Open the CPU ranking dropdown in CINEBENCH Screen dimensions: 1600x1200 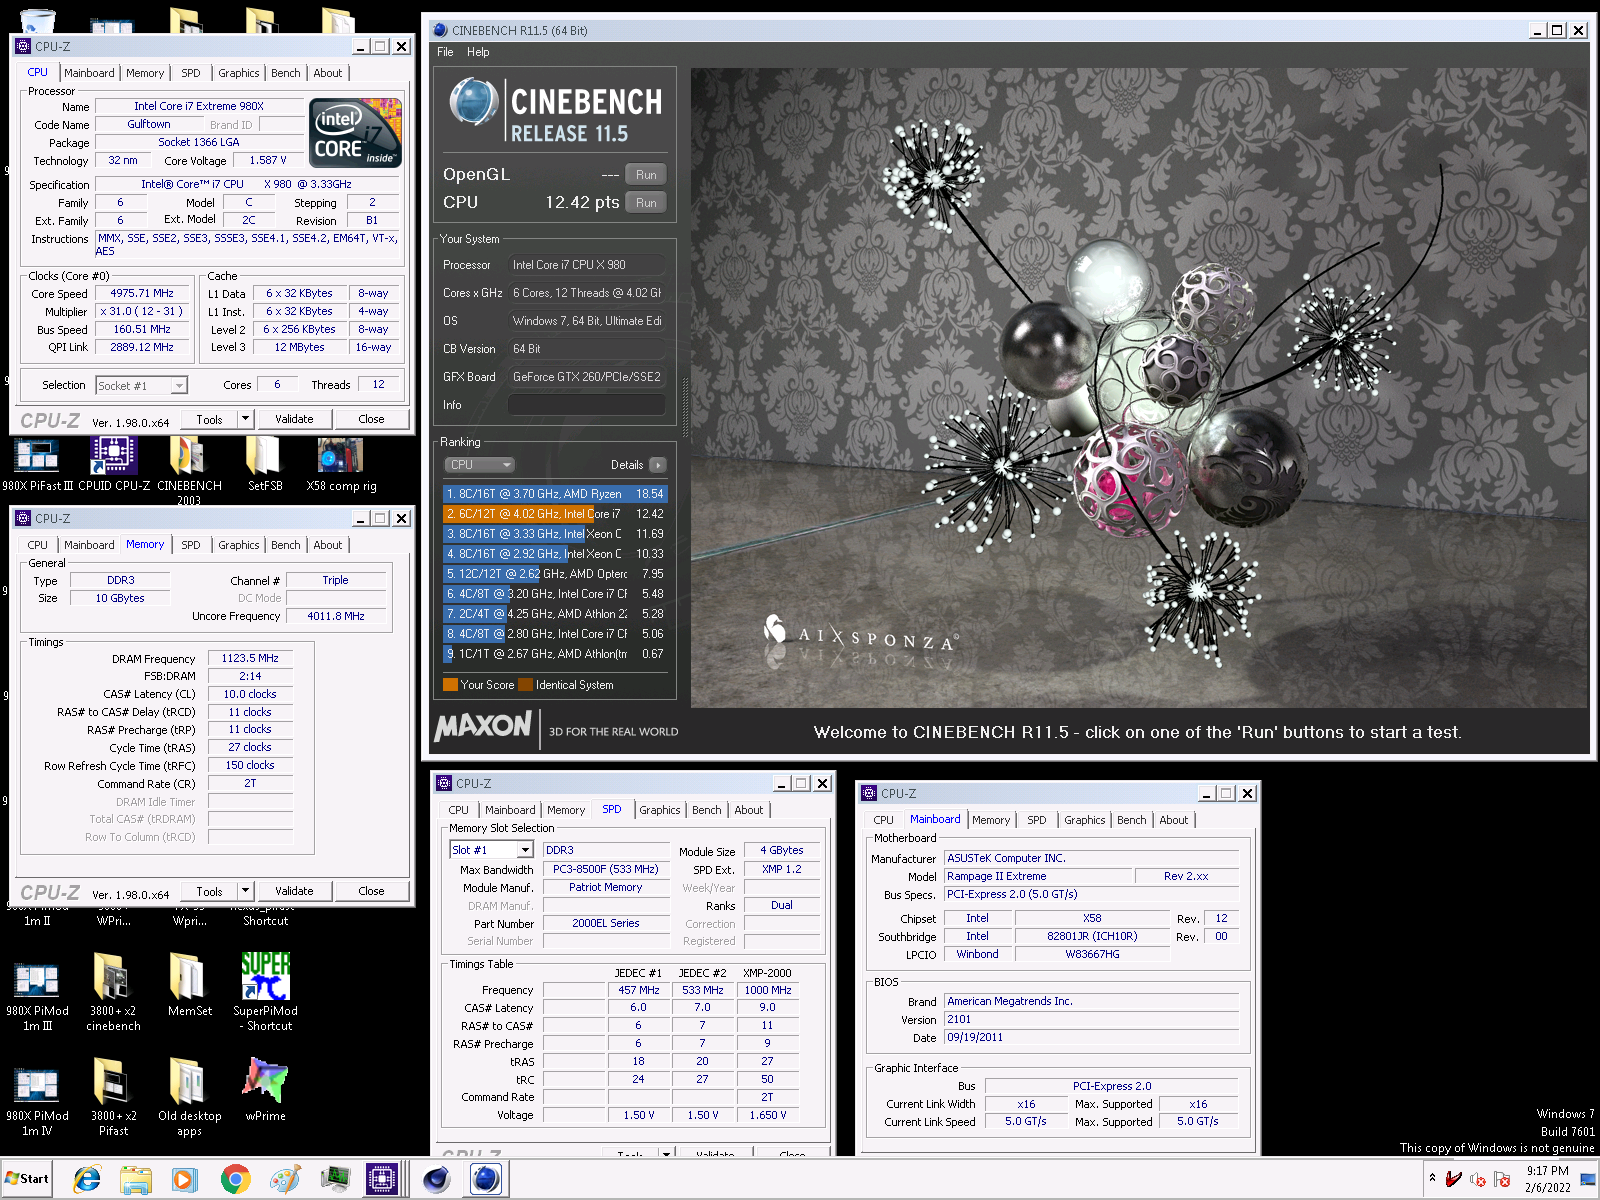coord(479,465)
